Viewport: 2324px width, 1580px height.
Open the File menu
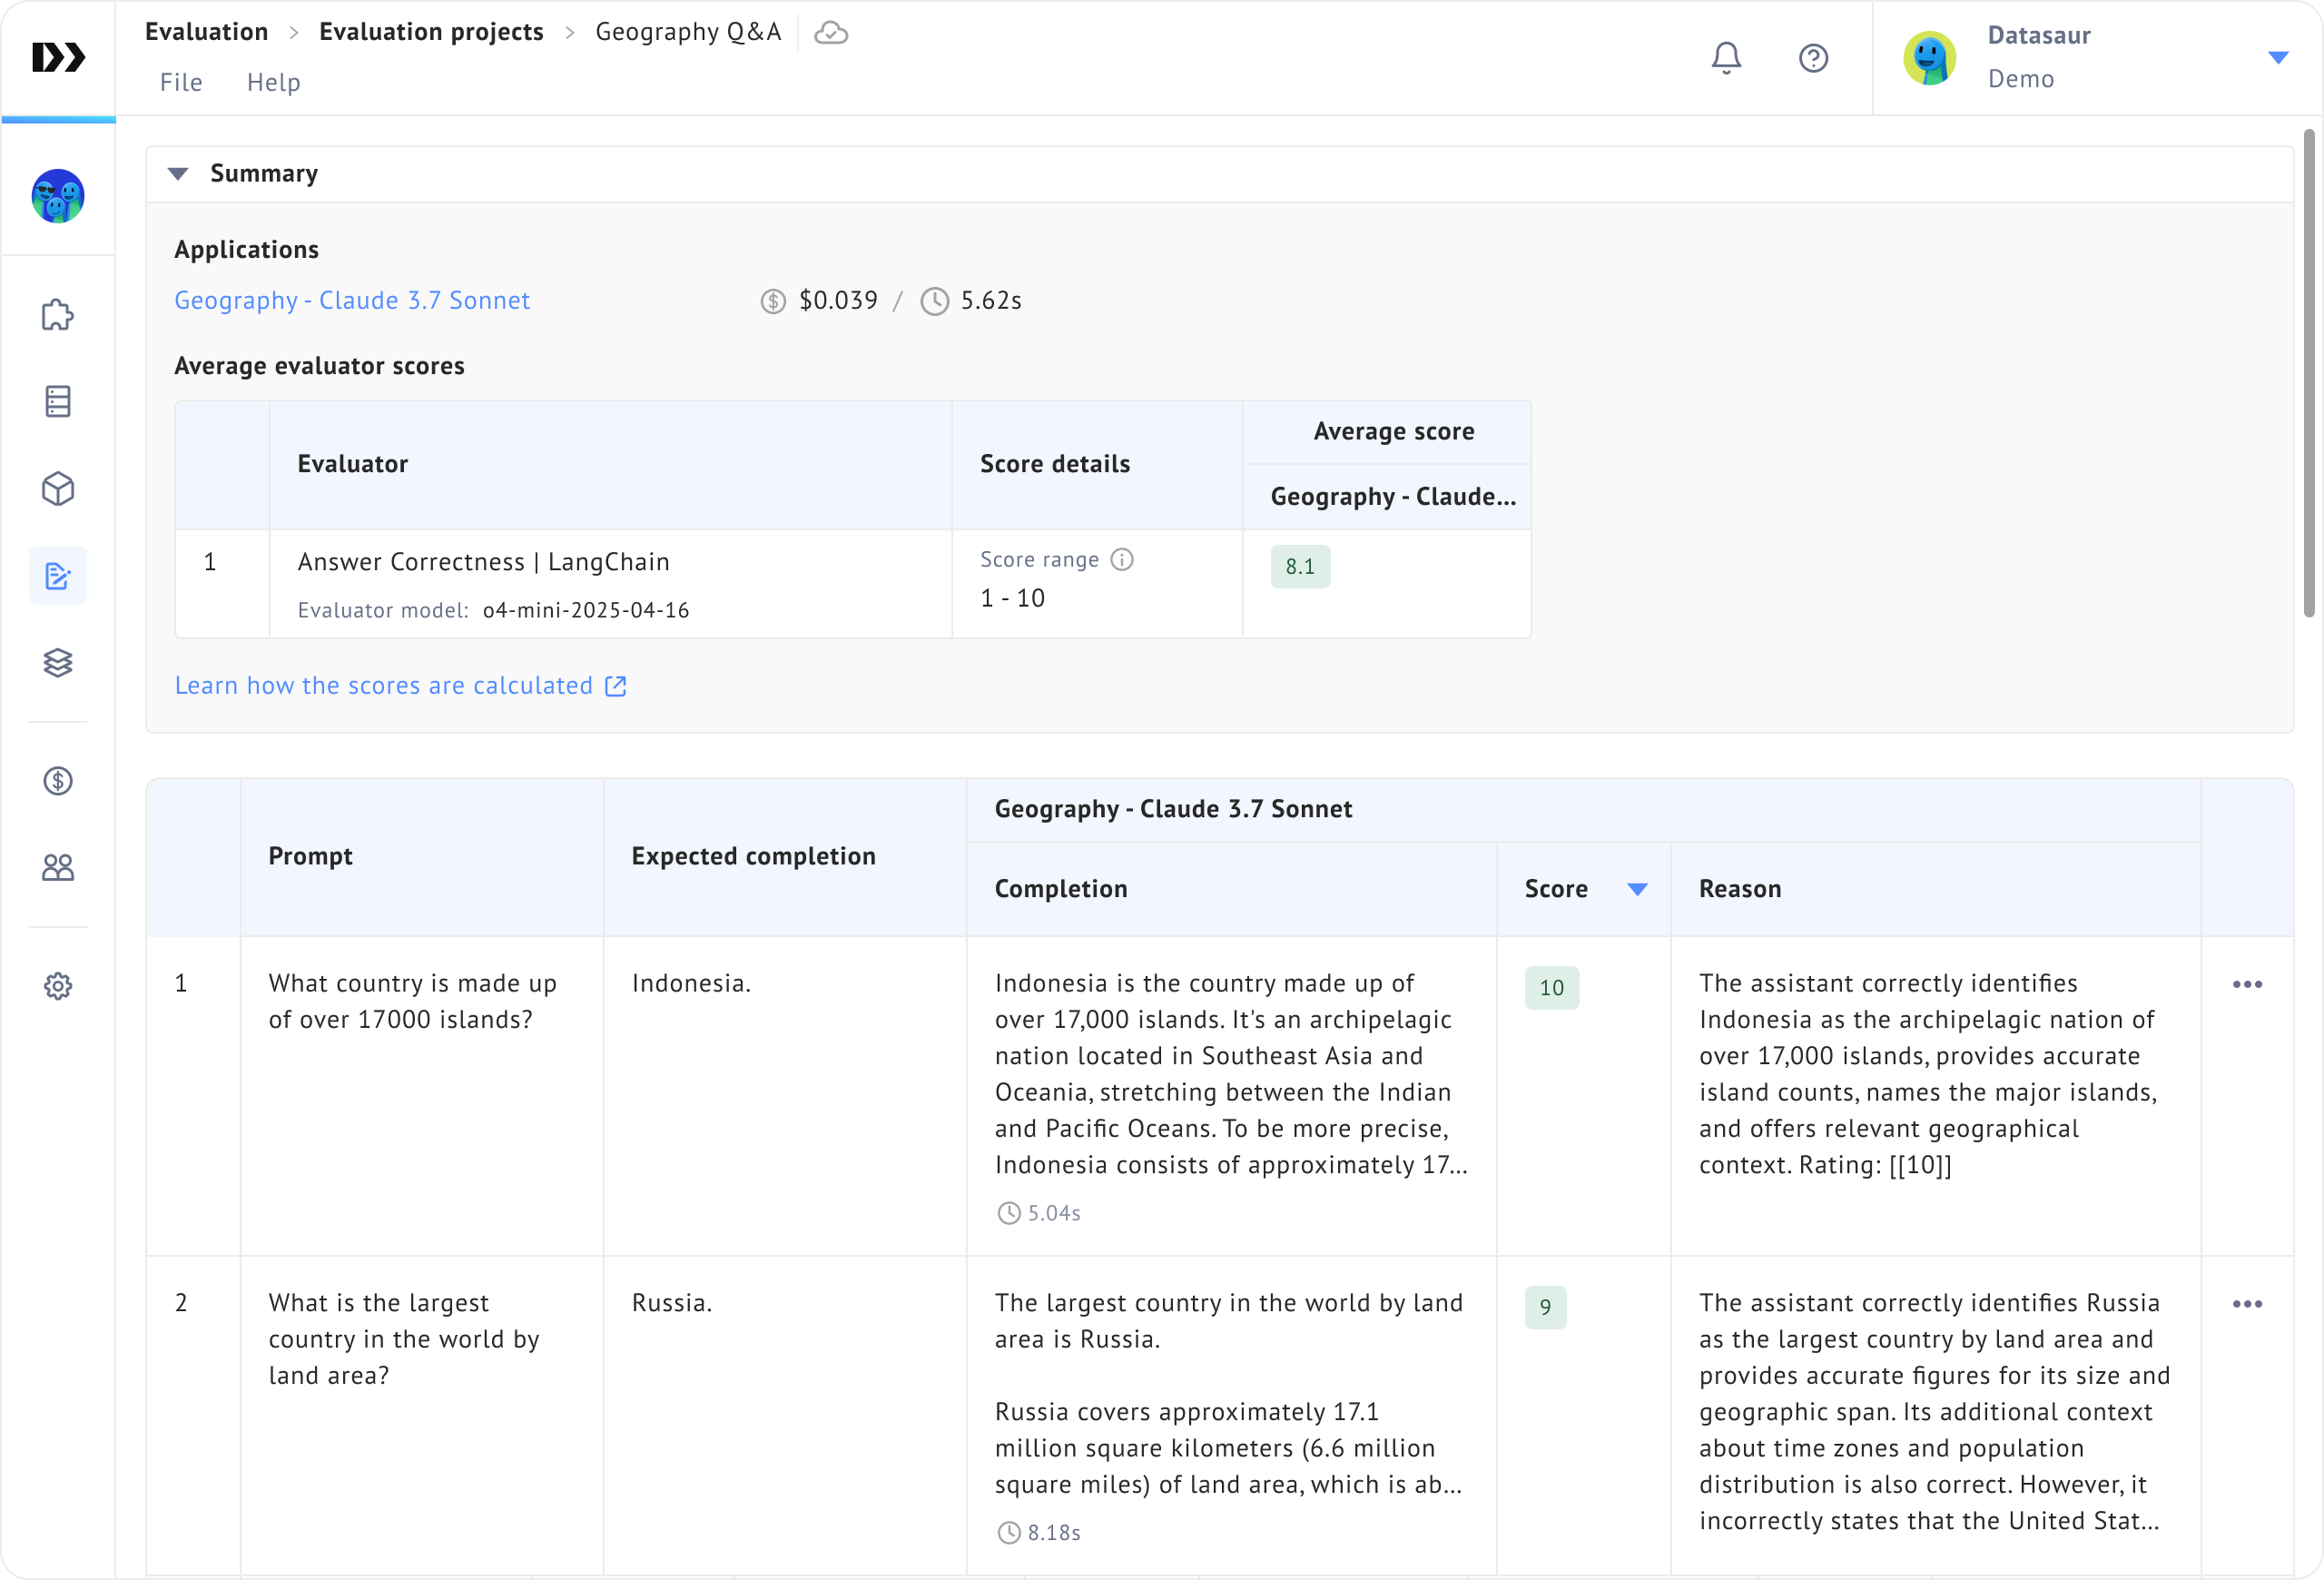click(x=181, y=82)
